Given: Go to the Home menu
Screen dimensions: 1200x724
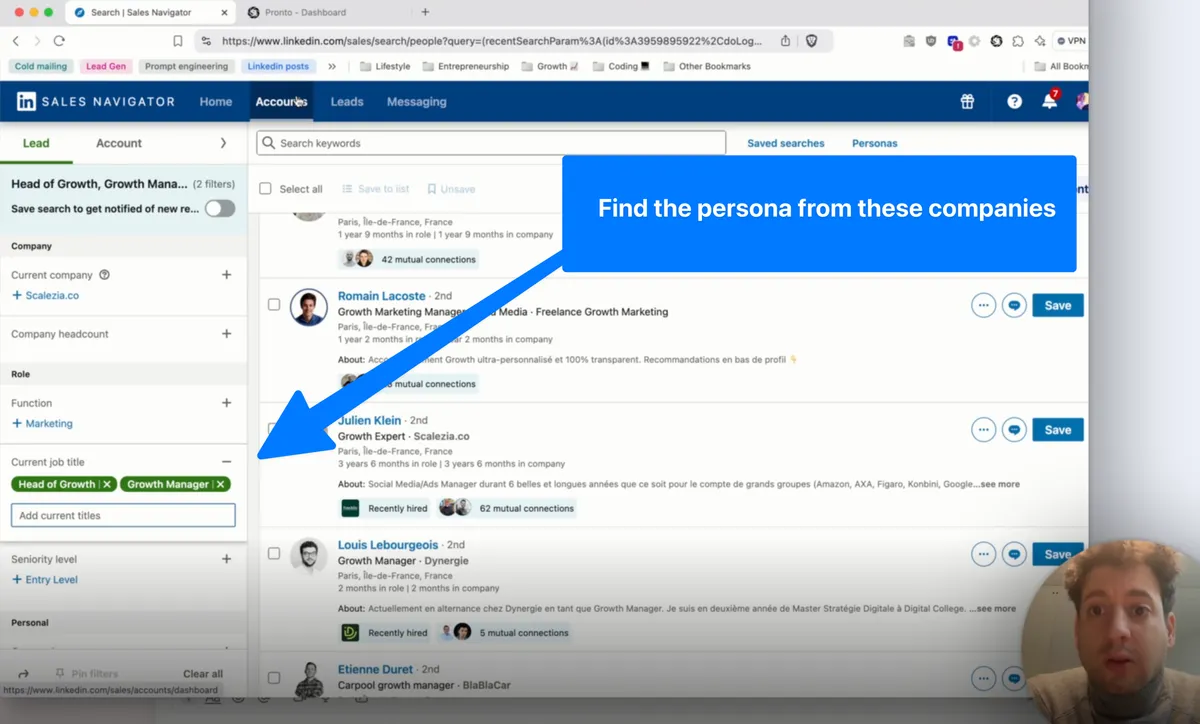Looking at the screenshot, I should pyautogui.click(x=216, y=102).
